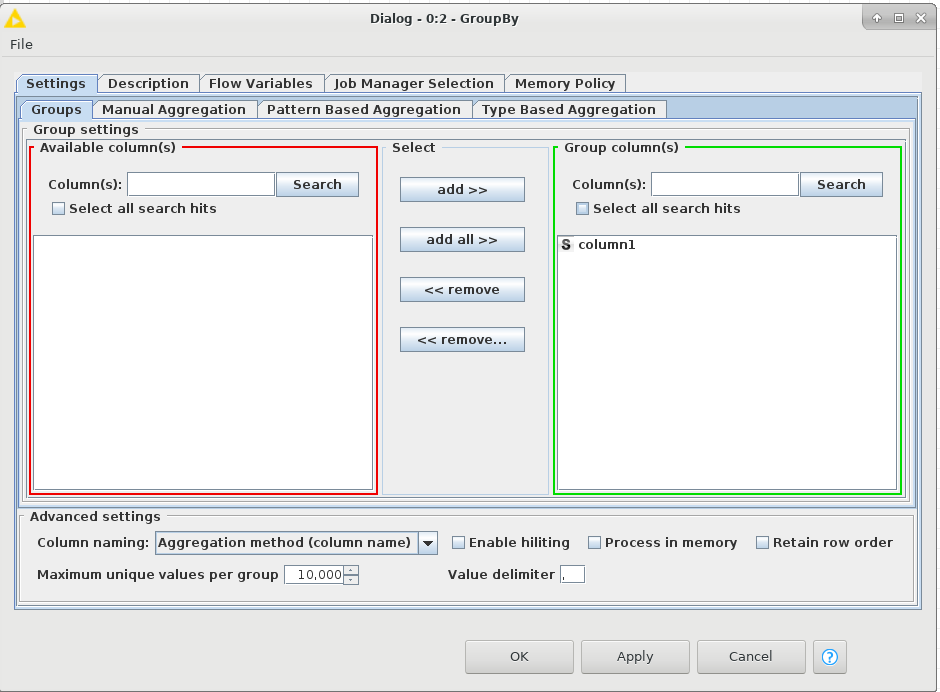The height and width of the screenshot is (692, 940).
Task: Enable Process in memory option
Action: click(x=594, y=542)
